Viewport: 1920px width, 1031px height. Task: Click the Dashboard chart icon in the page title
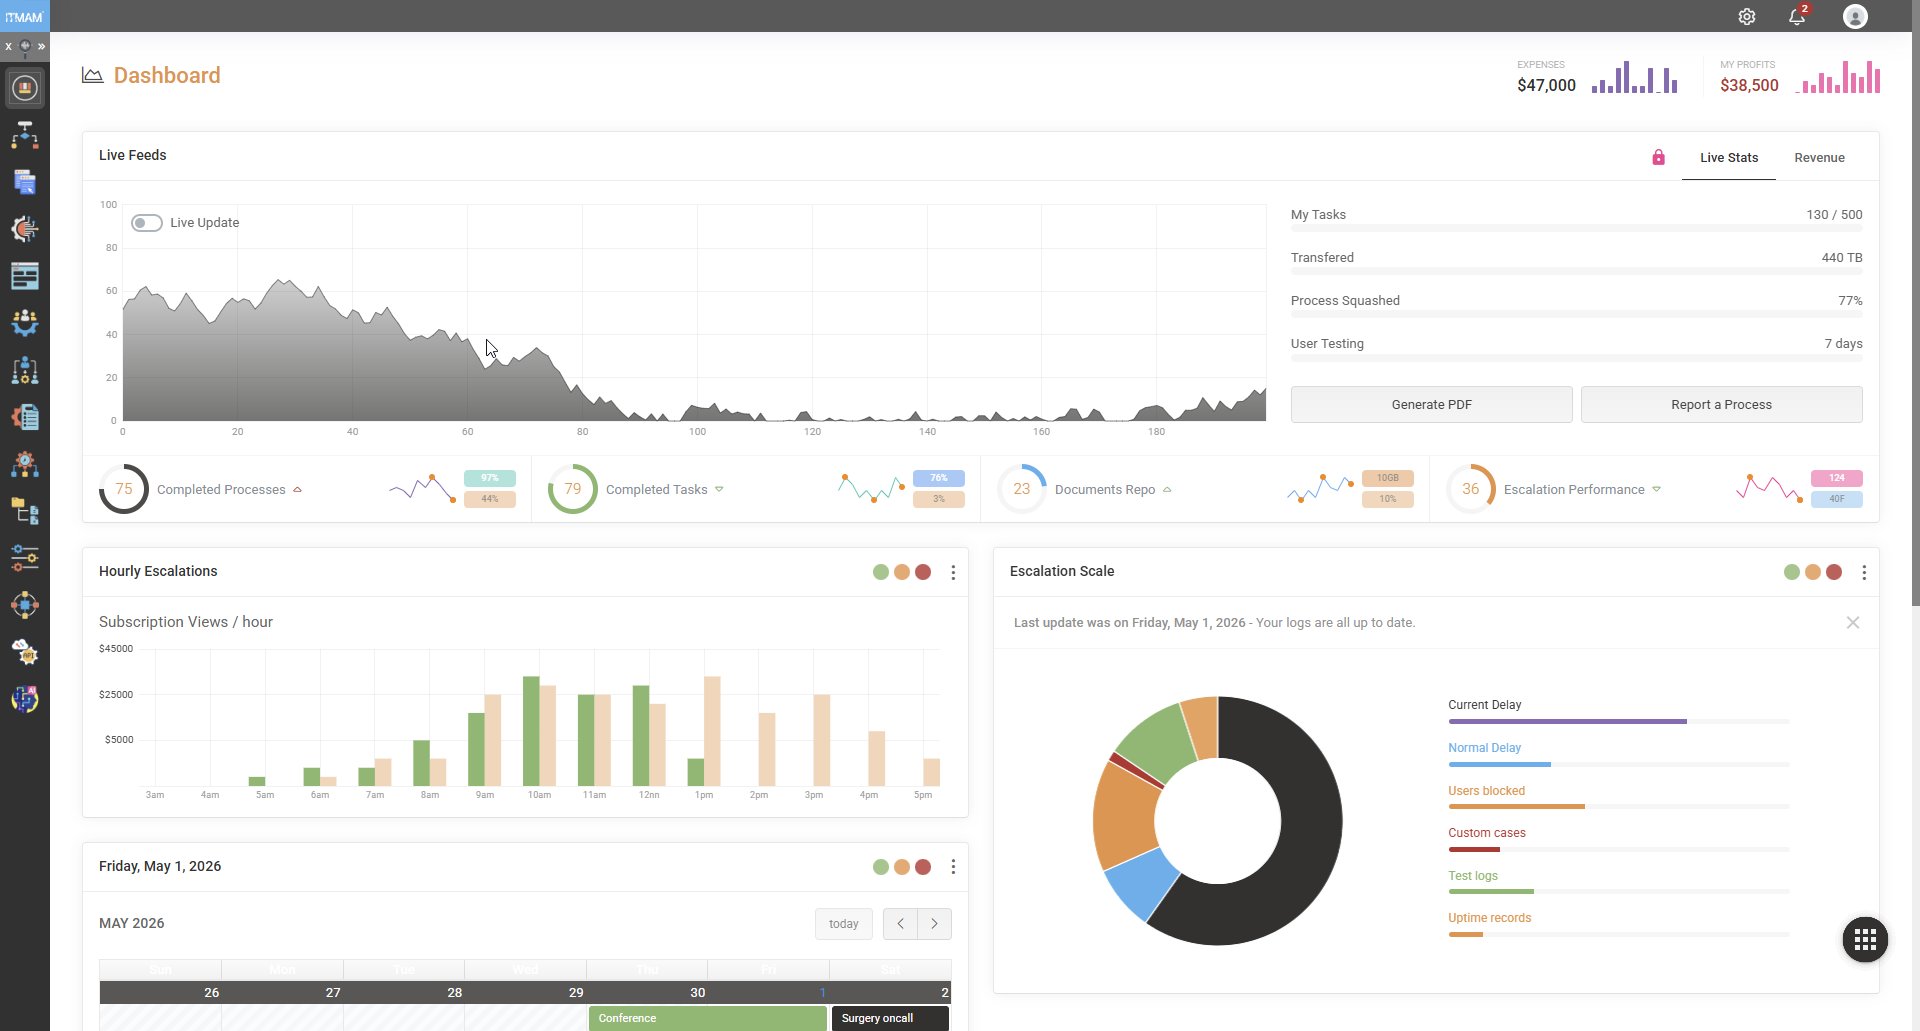[93, 76]
